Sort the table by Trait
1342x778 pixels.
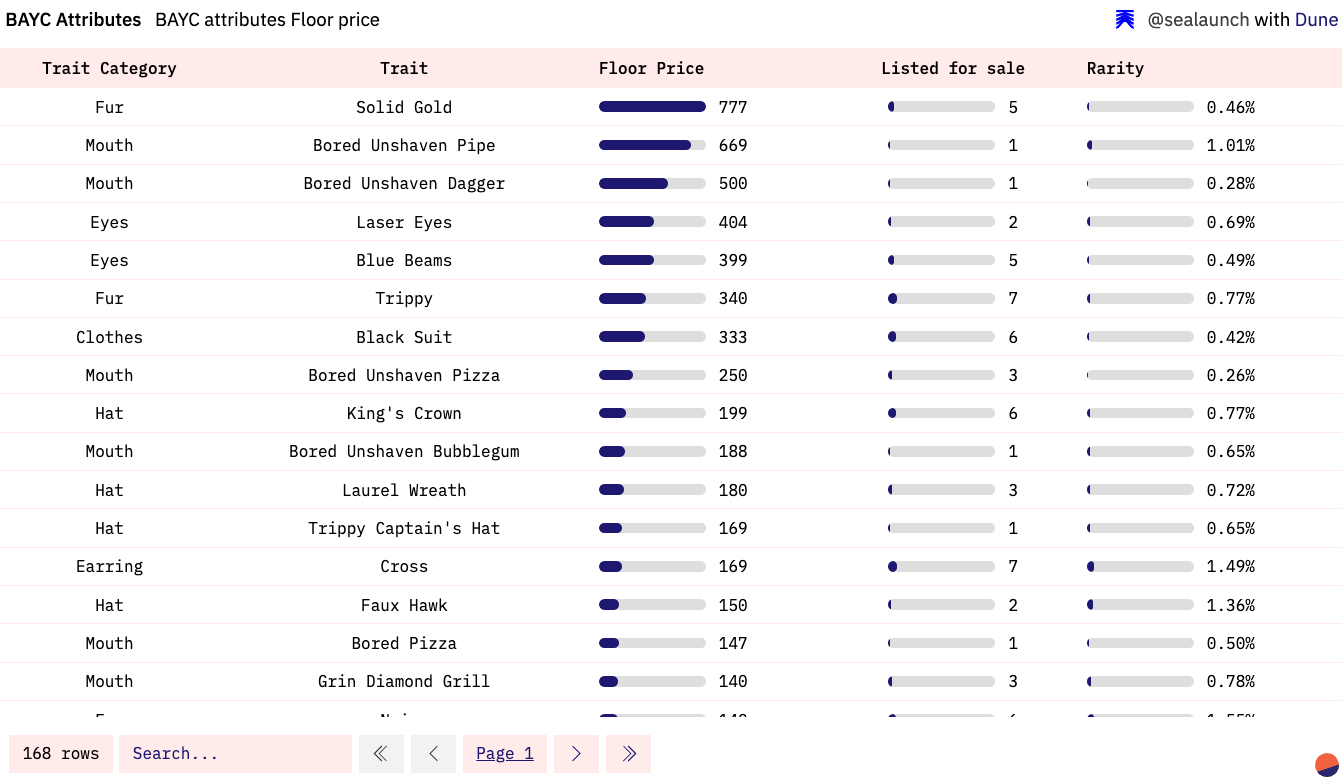(x=404, y=68)
